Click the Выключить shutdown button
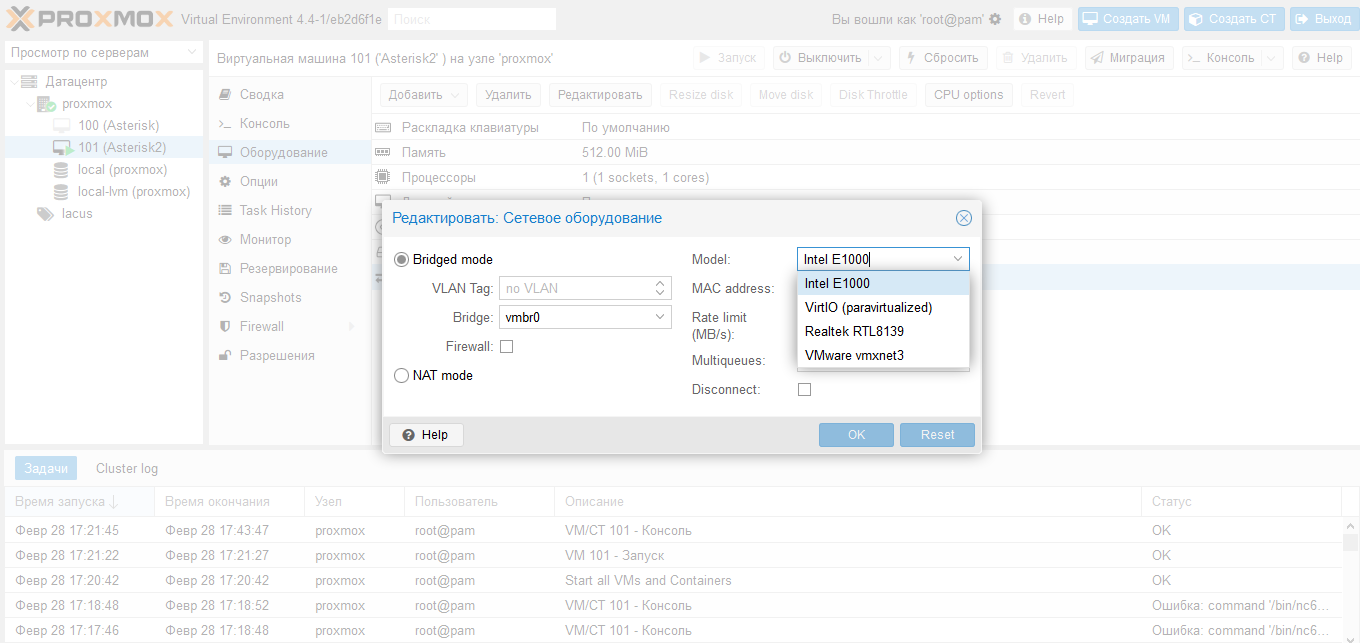 click(820, 58)
